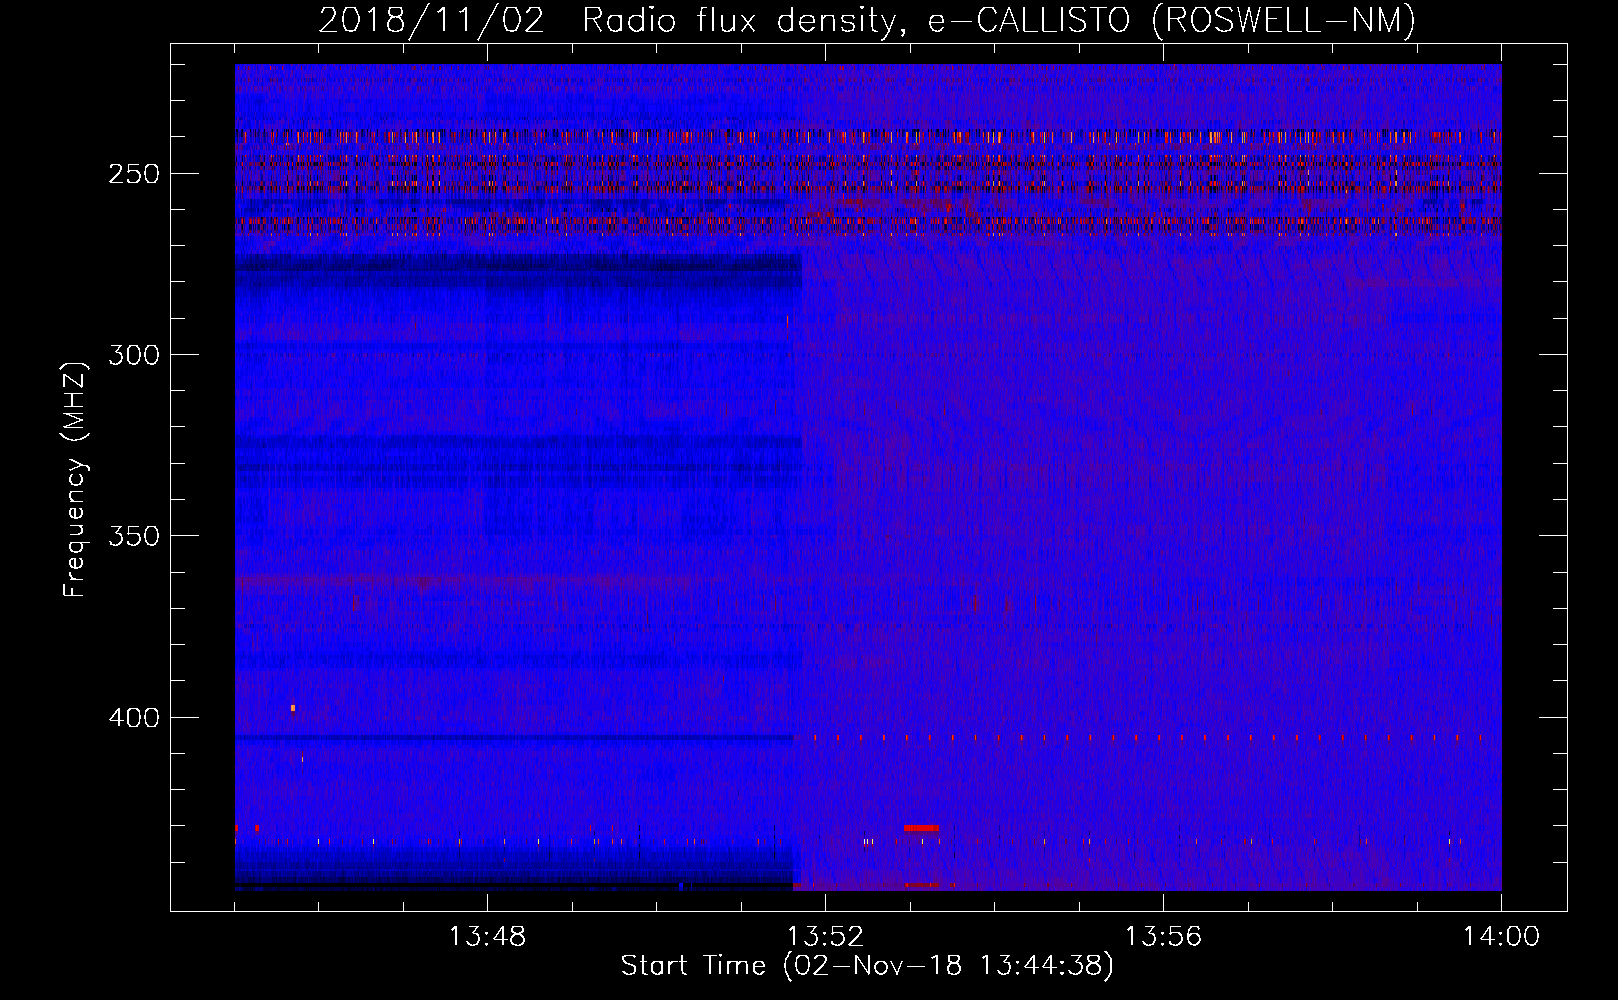Click the small orange spot near 400 MHz
This screenshot has height=1000, width=1618.
[293, 708]
